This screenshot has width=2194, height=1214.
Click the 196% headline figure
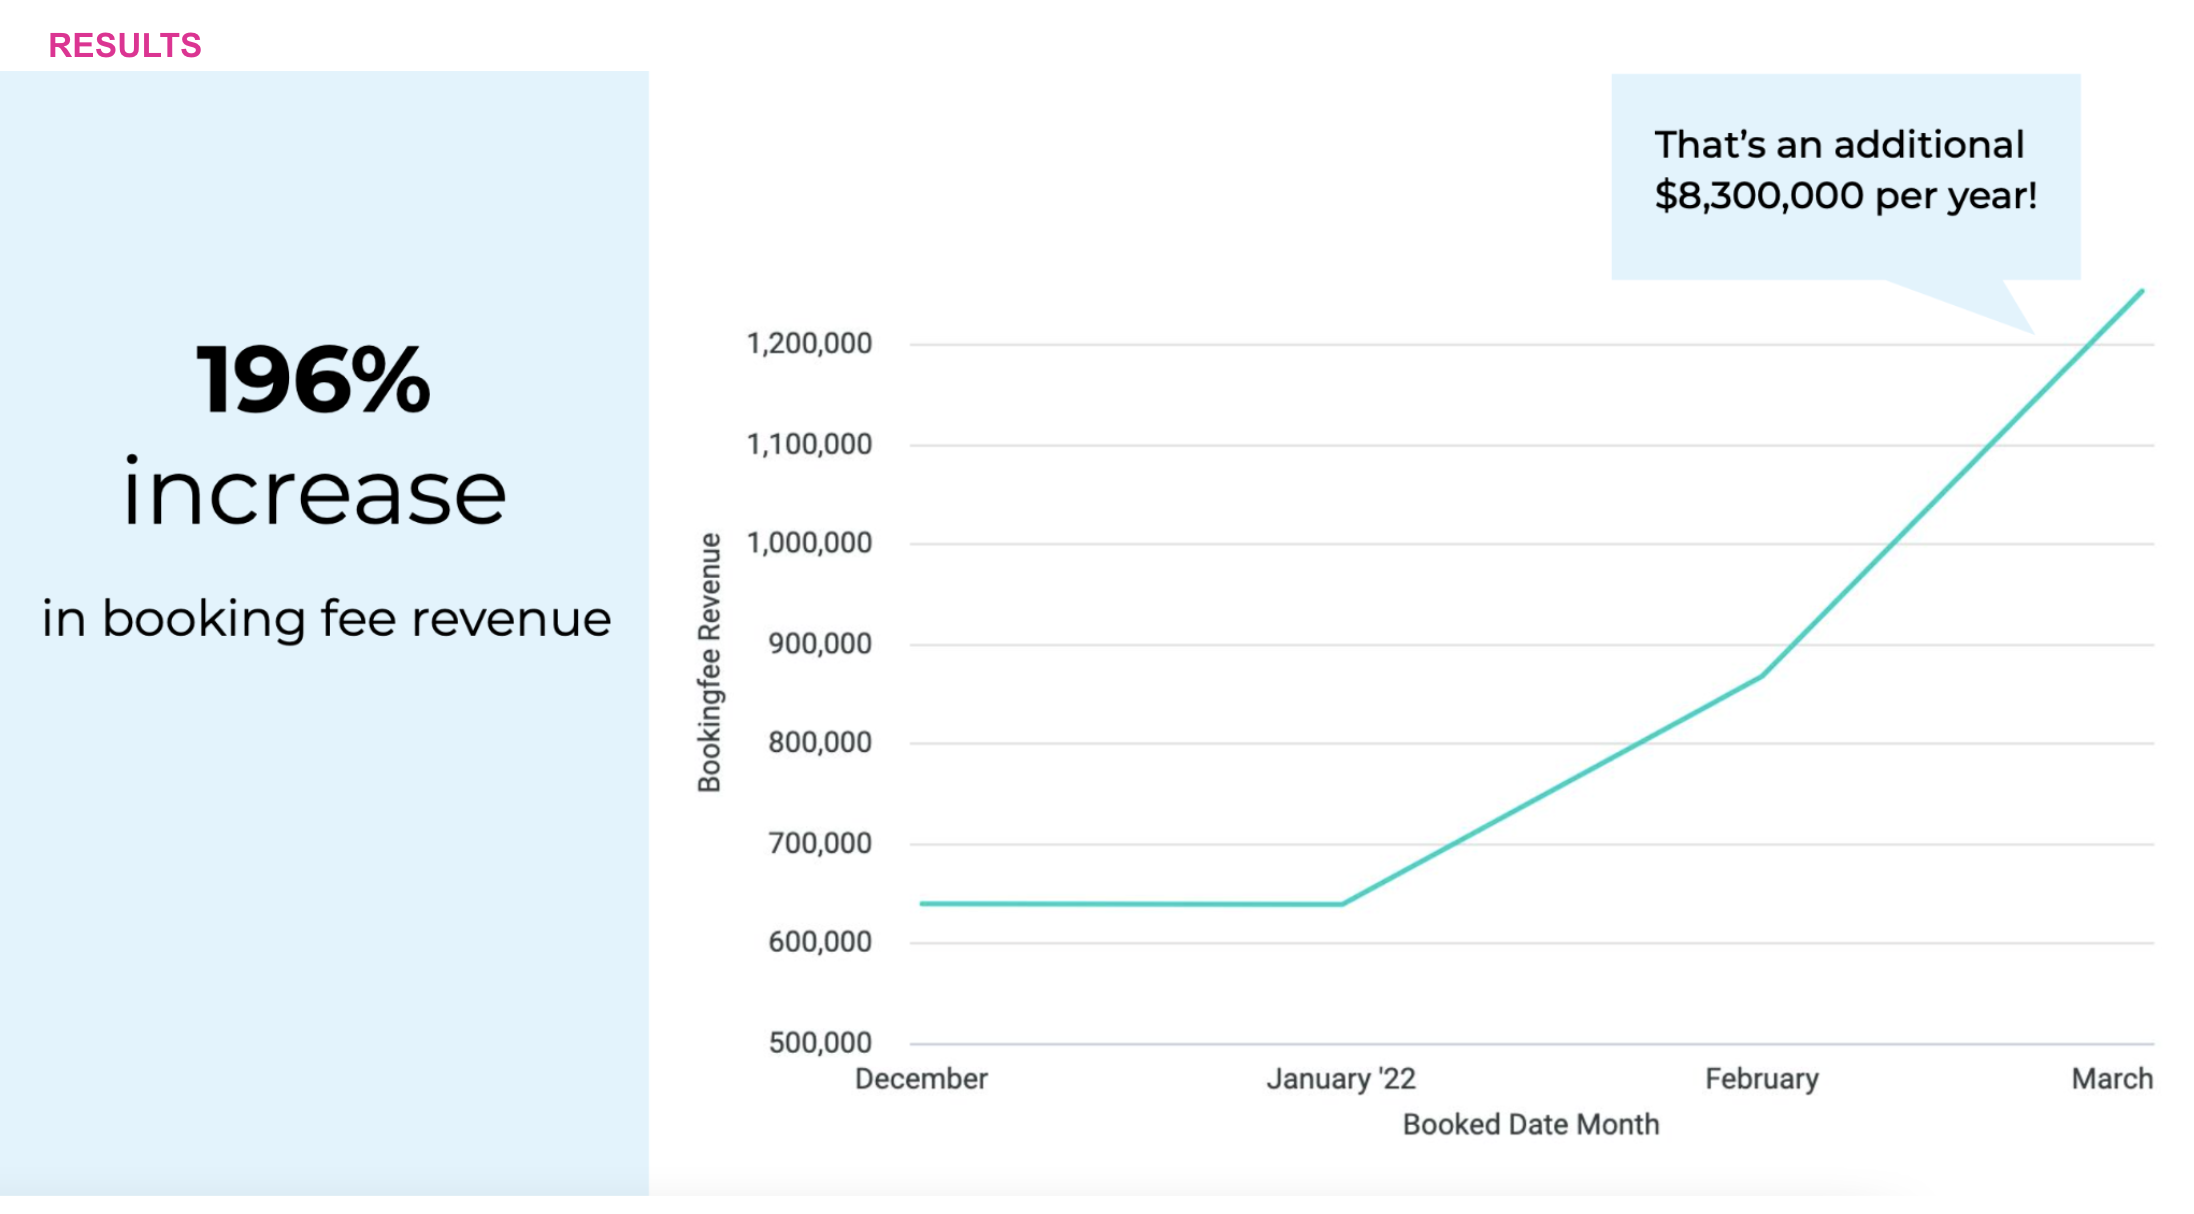(x=313, y=380)
